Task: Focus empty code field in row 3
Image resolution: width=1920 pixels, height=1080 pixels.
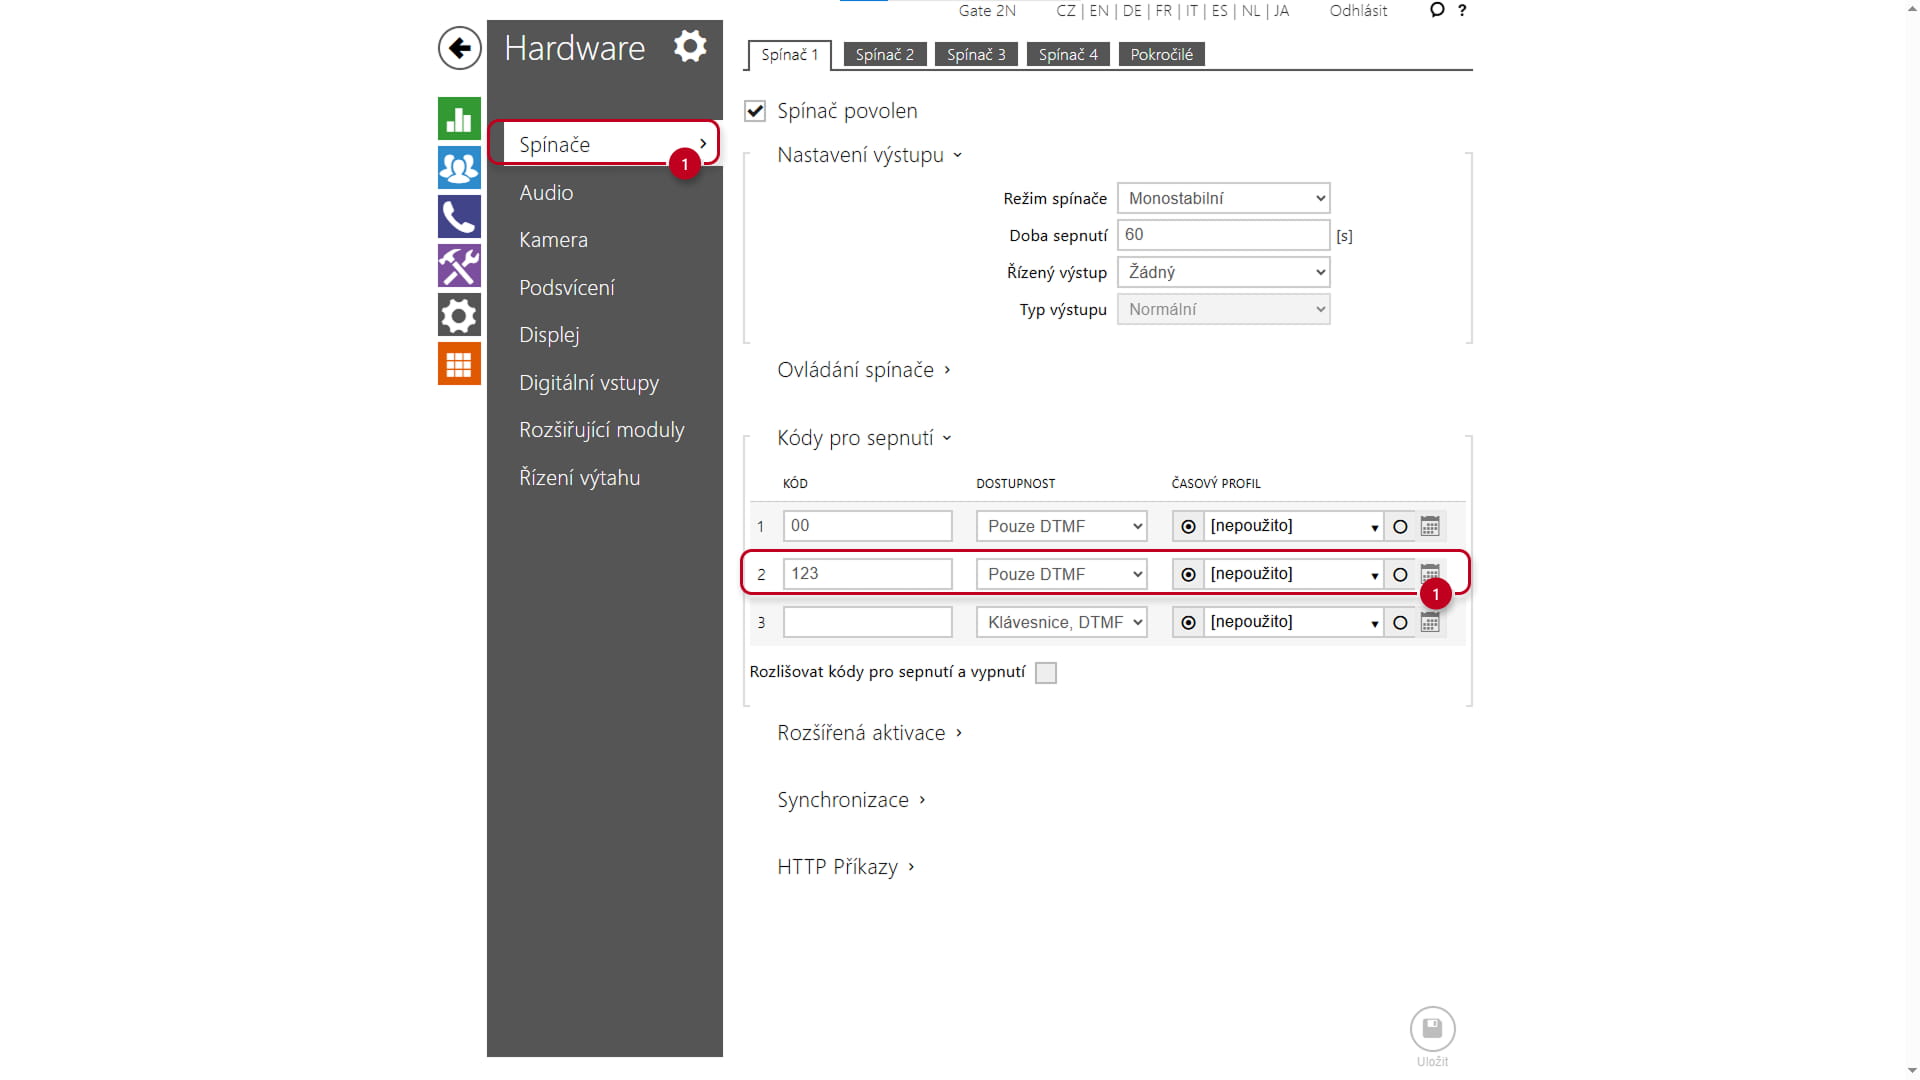Action: click(x=867, y=622)
